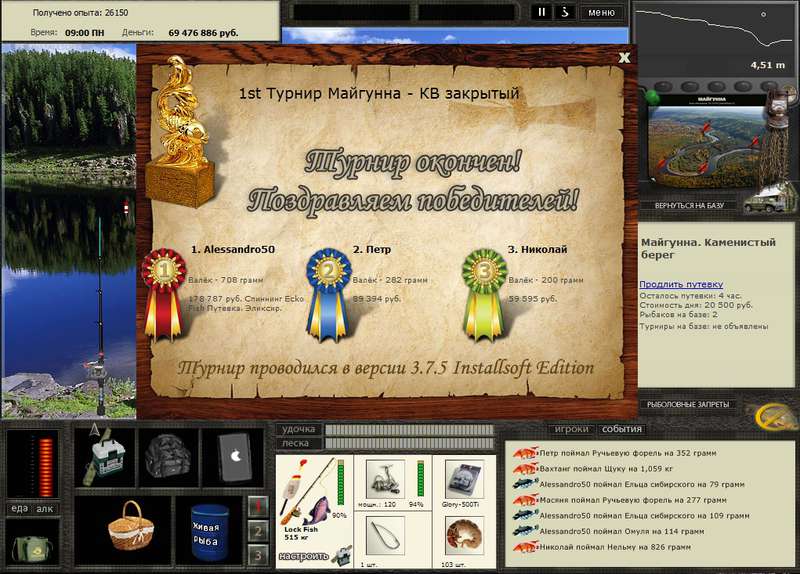Pause the game with the pause button
800x574 pixels.
(541, 12)
